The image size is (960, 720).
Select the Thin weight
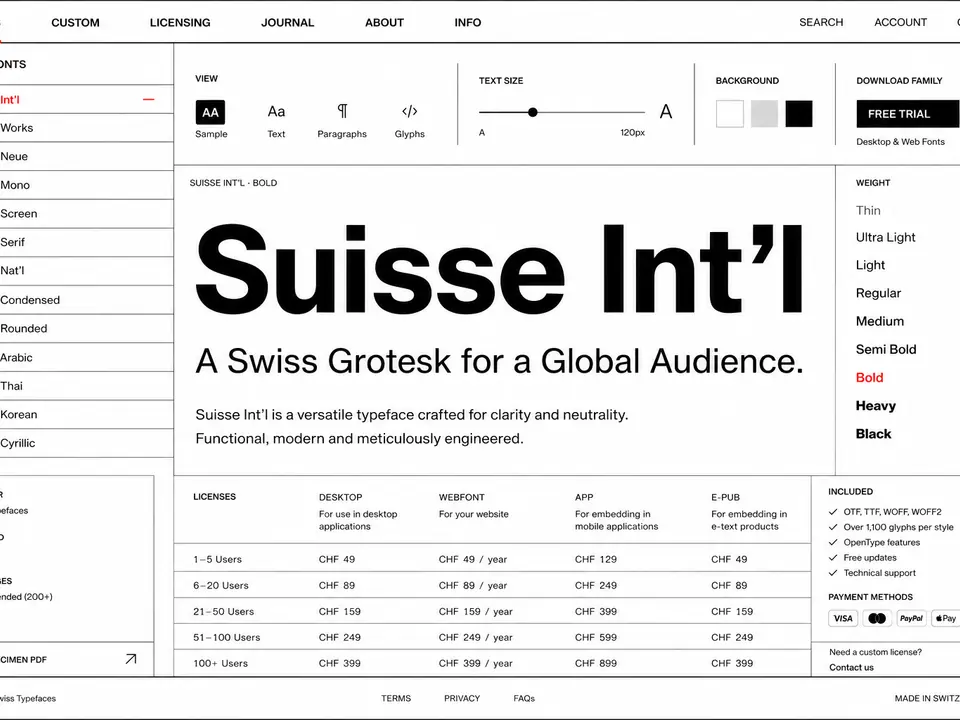coord(868,211)
